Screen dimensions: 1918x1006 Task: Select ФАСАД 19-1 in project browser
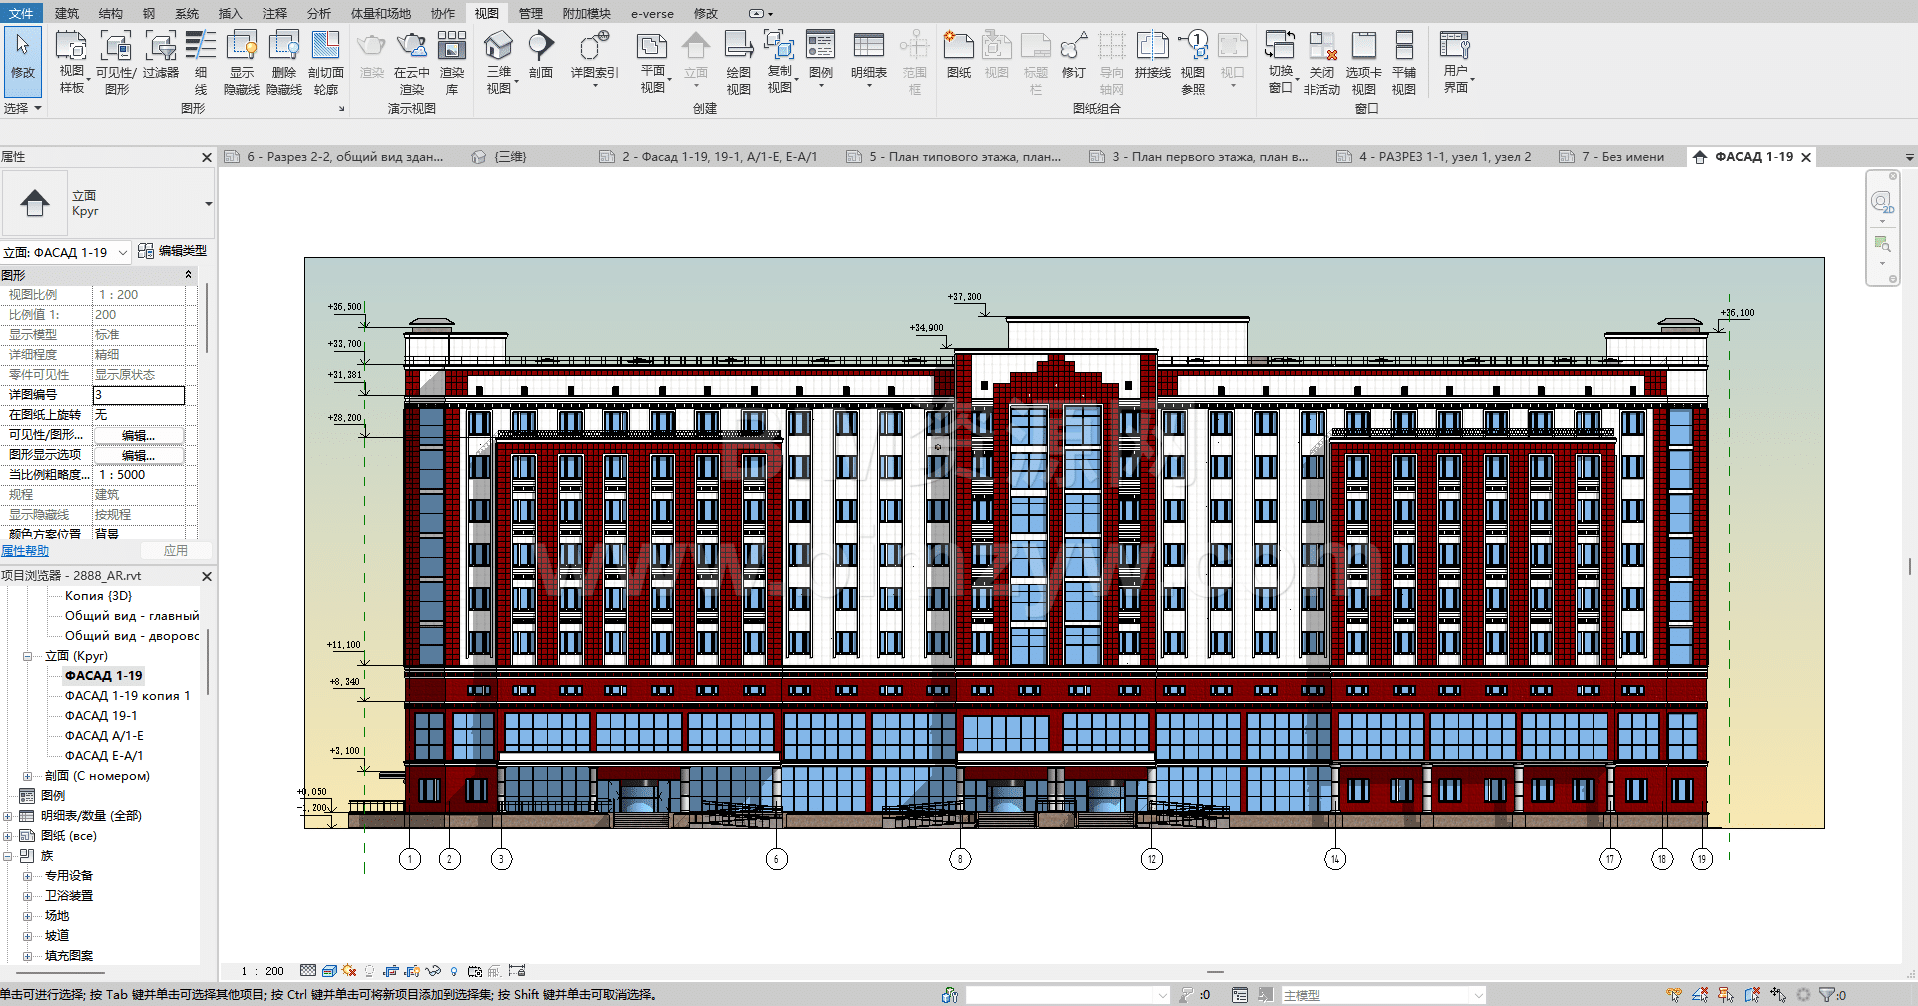click(101, 716)
